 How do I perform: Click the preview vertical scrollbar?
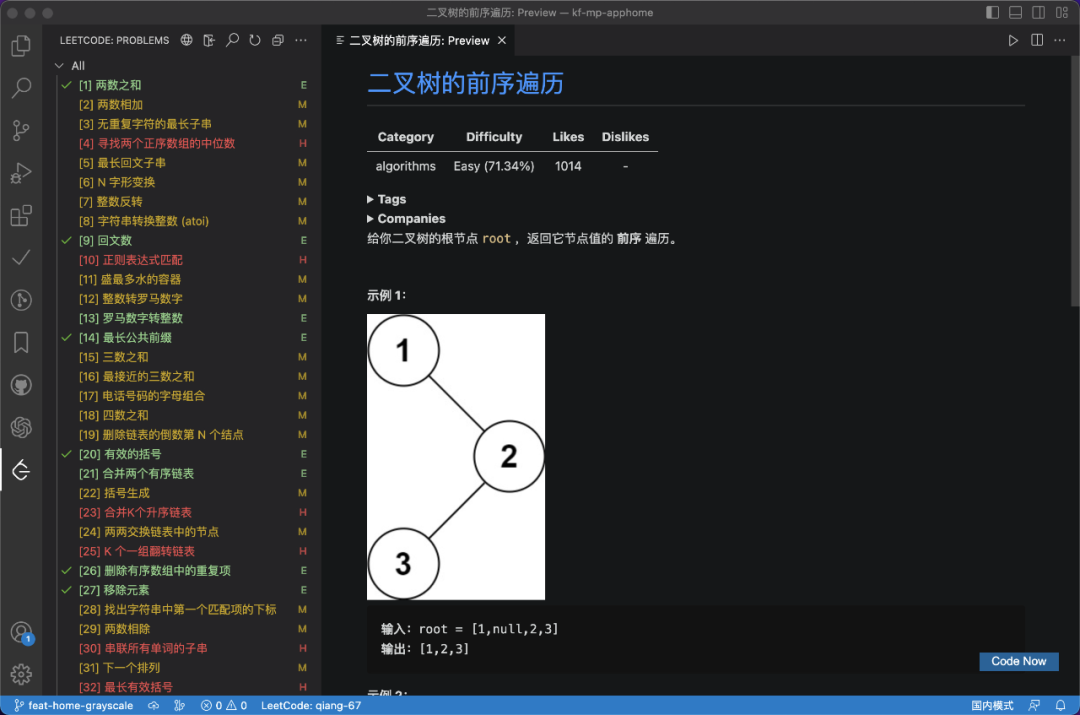[1074, 182]
